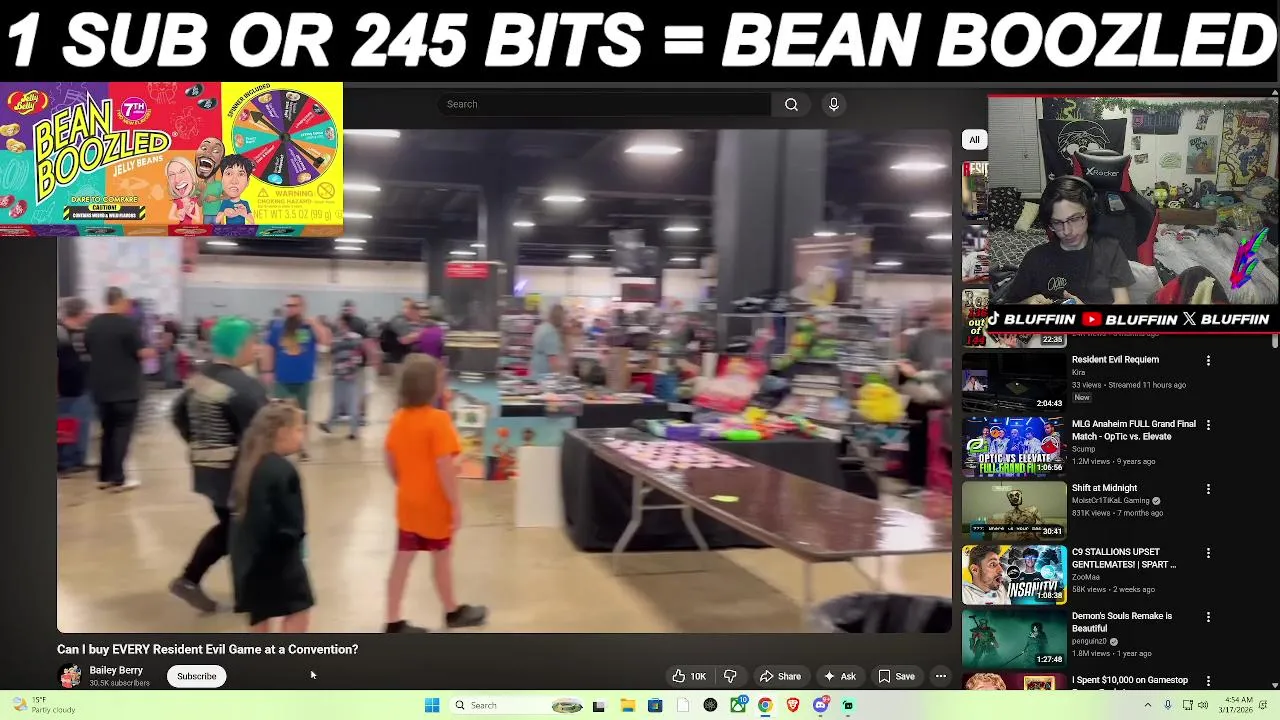The width and height of the screenshot is (1280, 720).
Task: Click video title 'Can I buy EVERY Resident Evil Game'
Action: 207,650
